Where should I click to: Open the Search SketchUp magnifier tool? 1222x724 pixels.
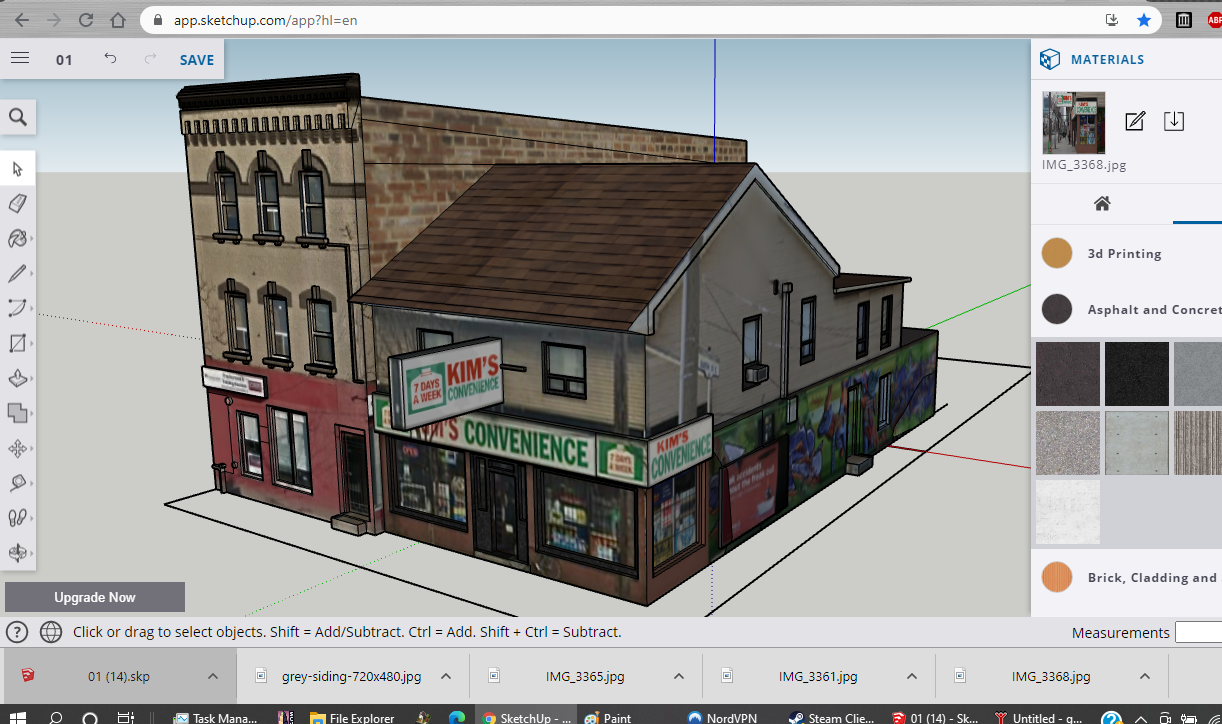tap(18, 117)
